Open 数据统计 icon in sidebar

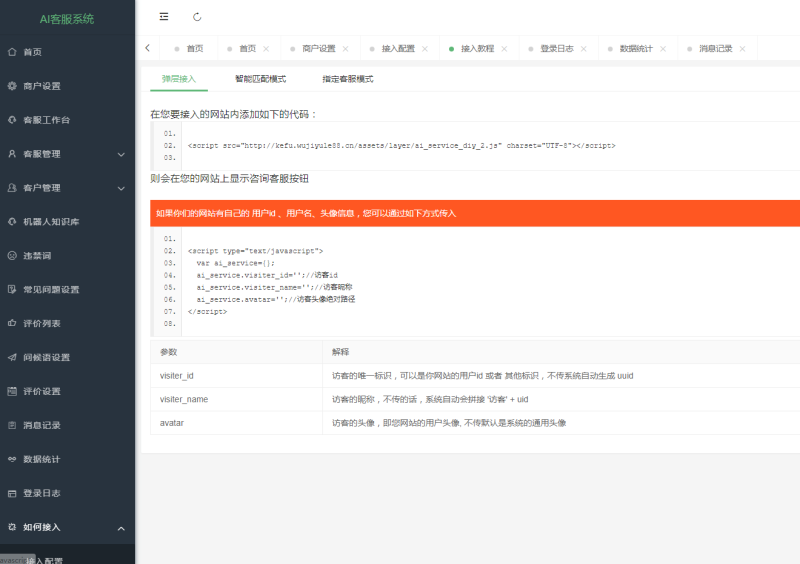[12, 459]
